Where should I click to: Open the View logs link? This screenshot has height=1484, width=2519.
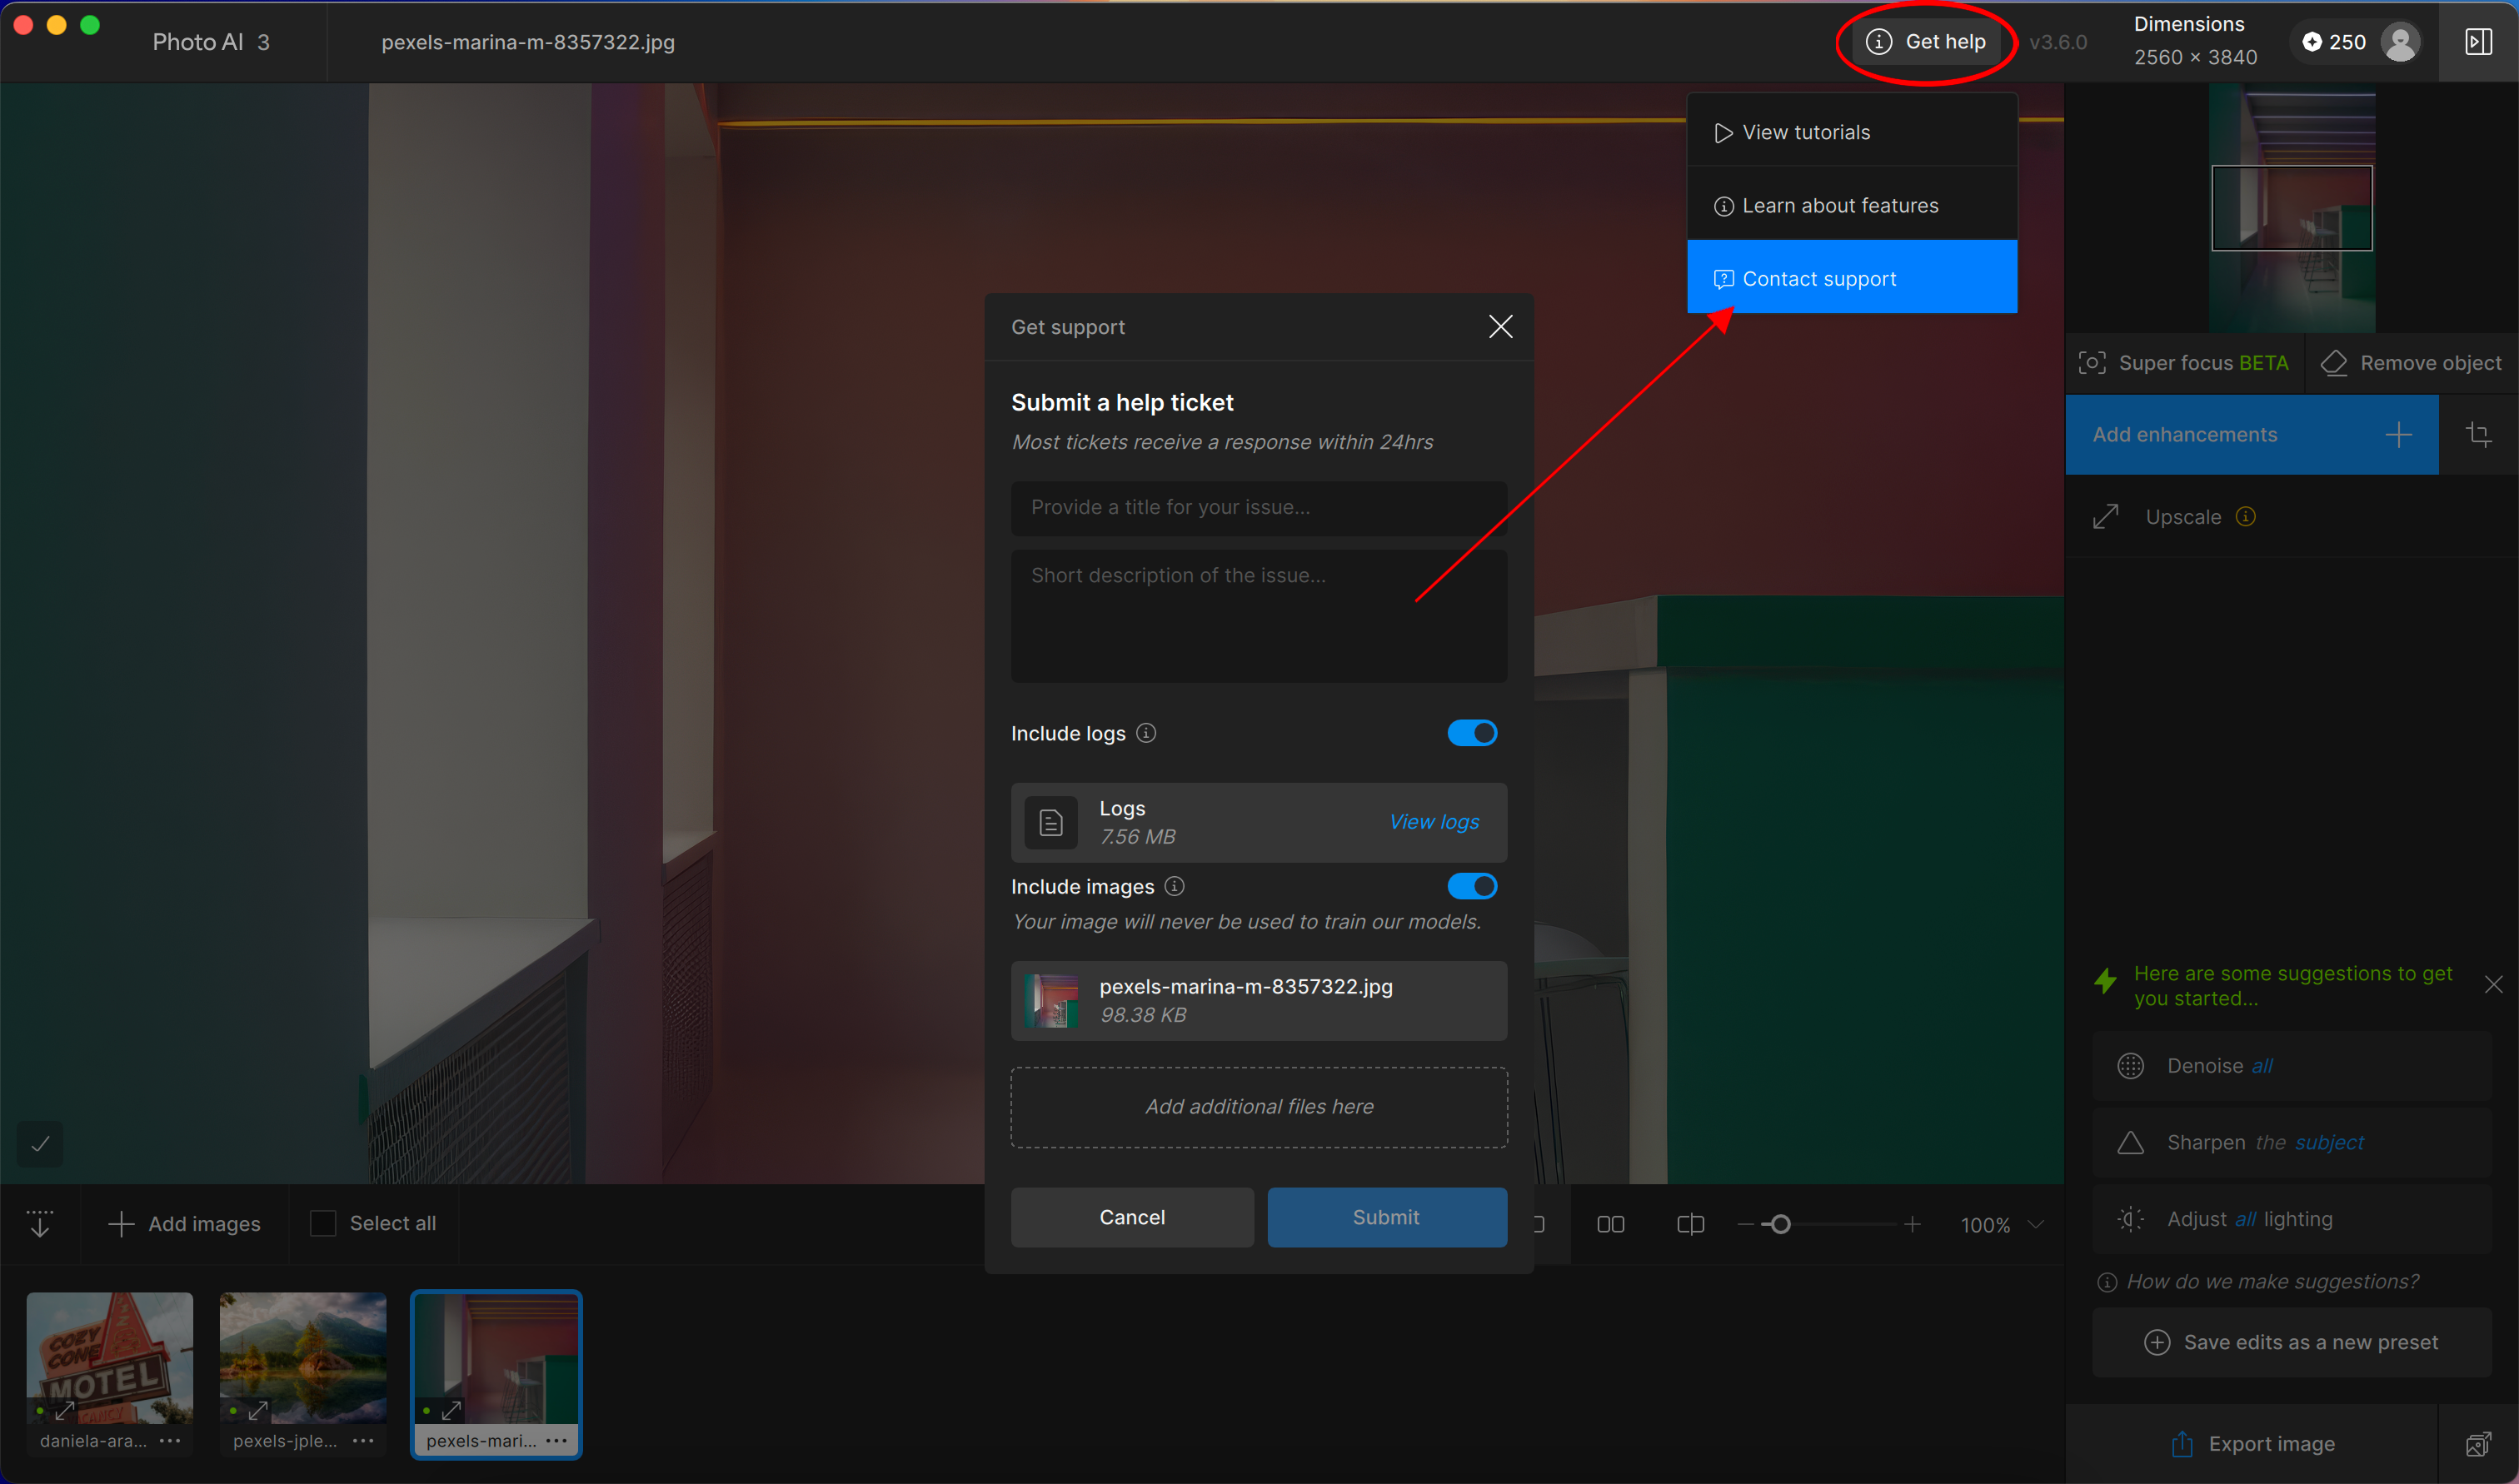tap(1433, 822)
